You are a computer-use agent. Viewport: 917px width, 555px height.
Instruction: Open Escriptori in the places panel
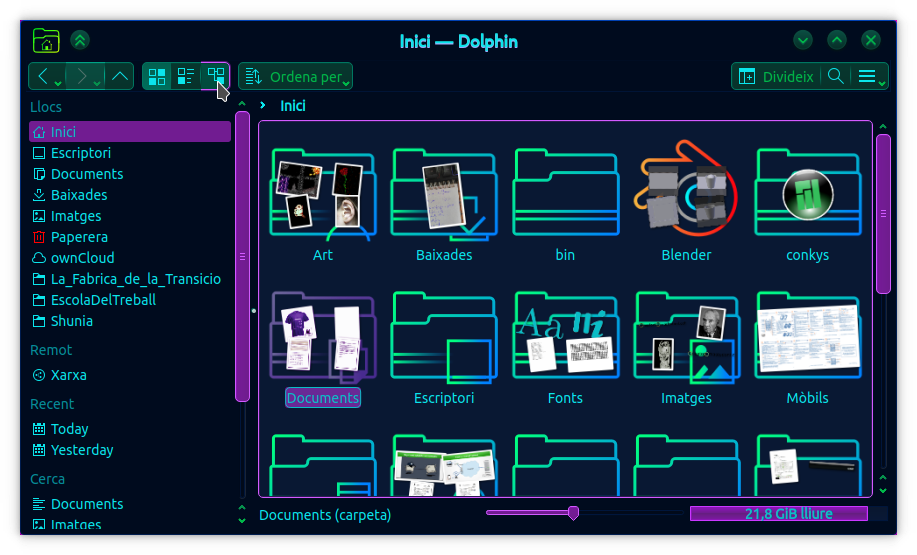tap(130, 153)
